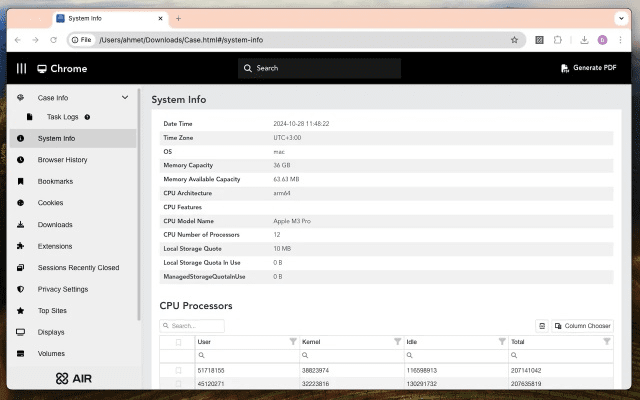Check the row with User 51718155
The image size is (640, 400).
tap(179, 370)
